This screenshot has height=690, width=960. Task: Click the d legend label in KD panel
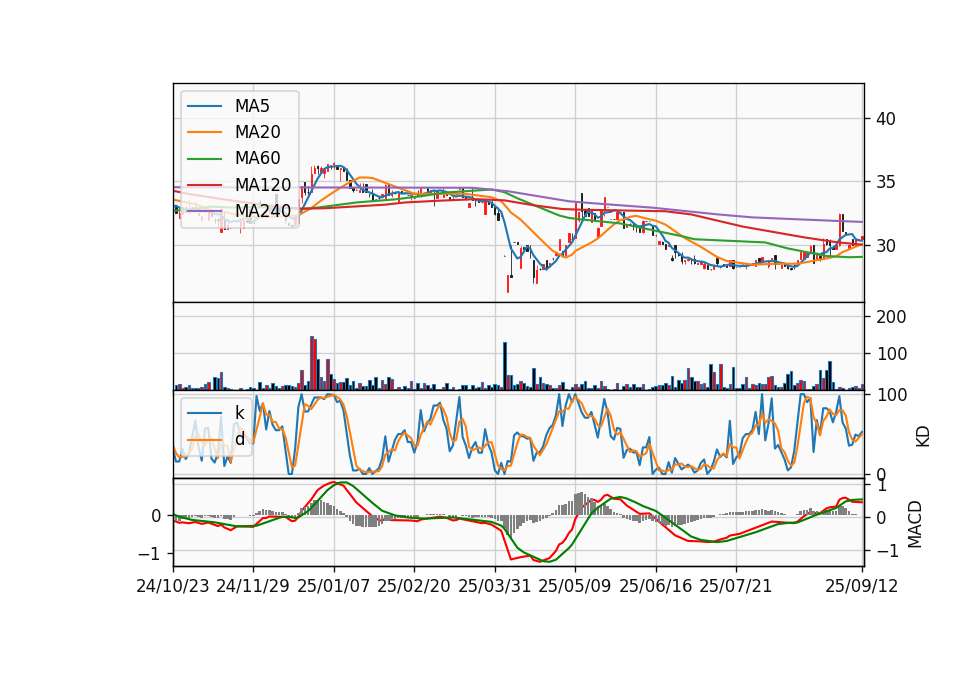click(x=240, y=438)
